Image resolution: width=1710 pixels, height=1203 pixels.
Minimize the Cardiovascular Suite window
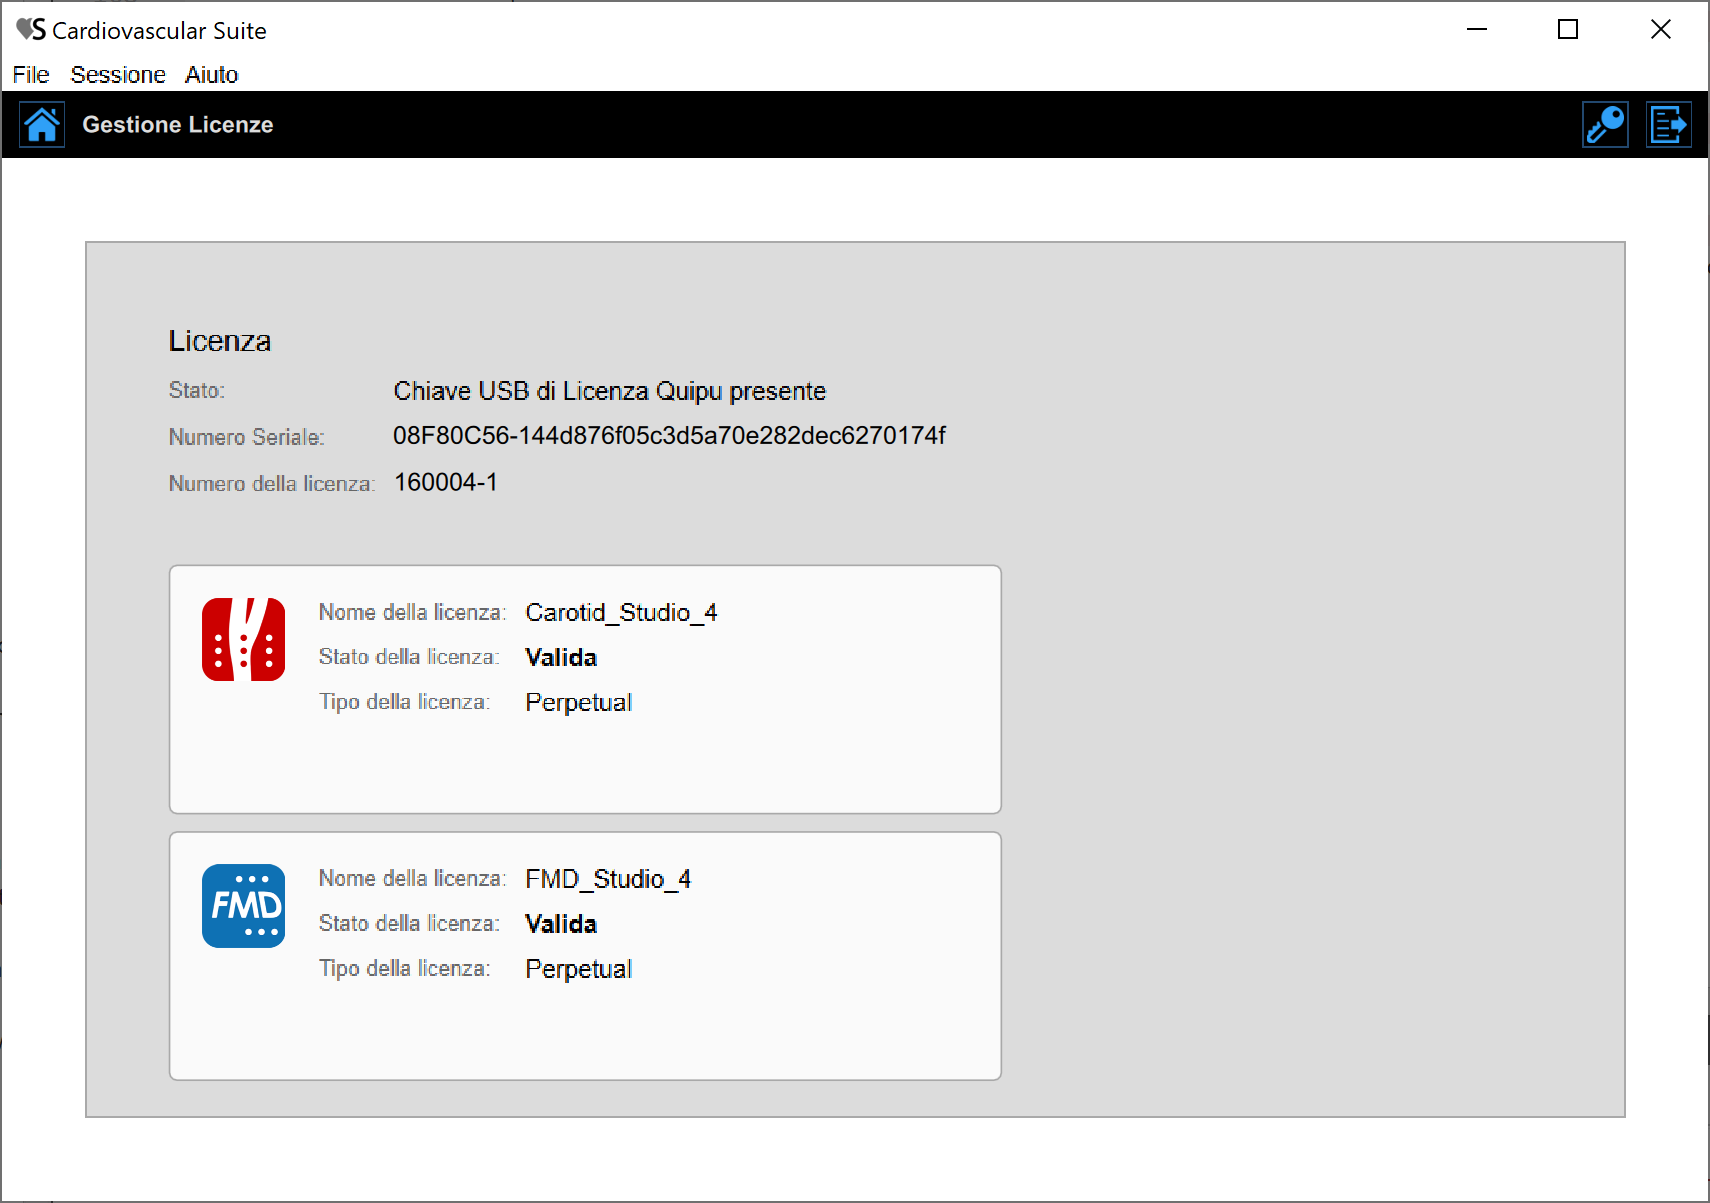(1477, 30)
